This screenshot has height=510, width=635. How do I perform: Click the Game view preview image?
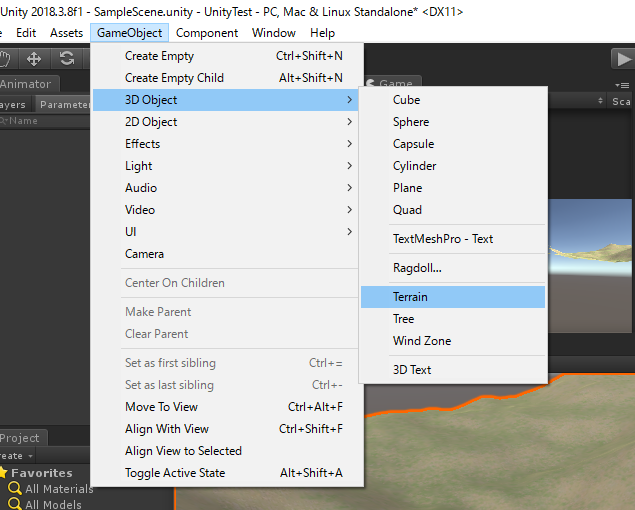coord(590,265)
